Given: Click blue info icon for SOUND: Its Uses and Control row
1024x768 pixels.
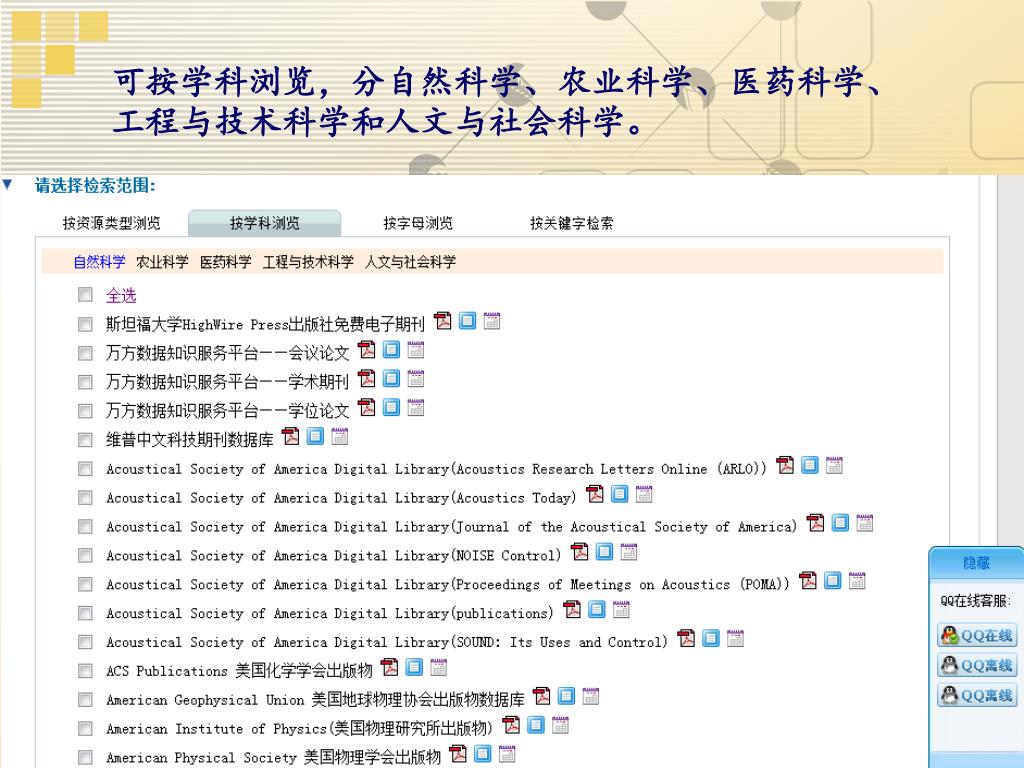Looking at the screenshot, I should pyautogui.click(x=711, y=638).
